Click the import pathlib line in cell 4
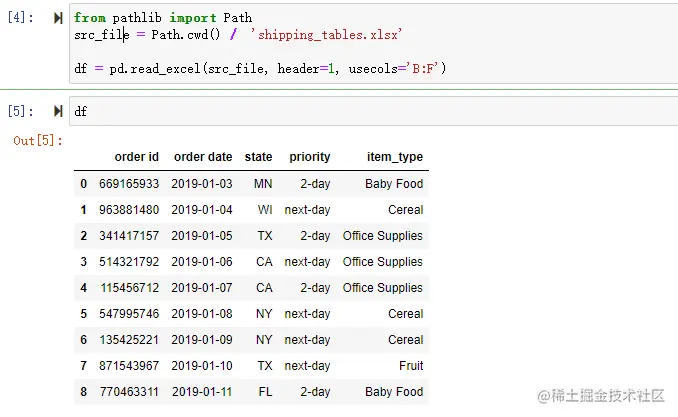This screenshot has height=417, width=678. [163, 18]
